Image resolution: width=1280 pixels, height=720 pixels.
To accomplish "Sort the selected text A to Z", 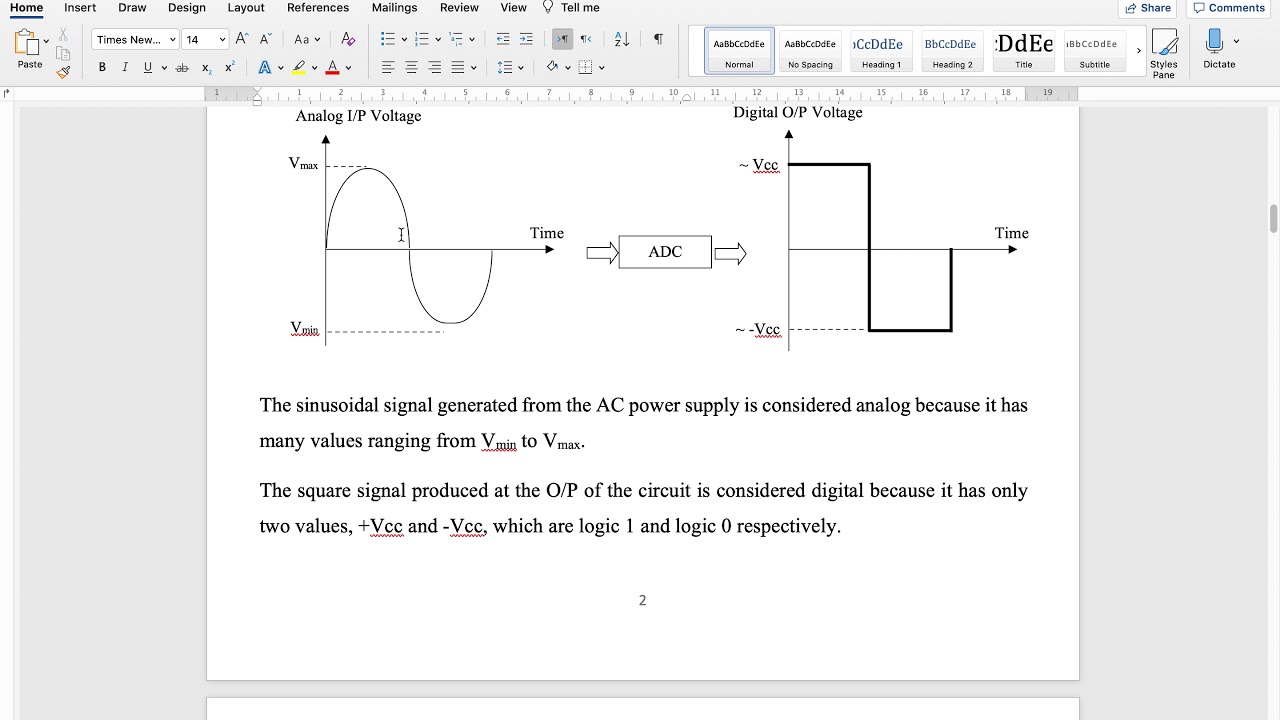I will pyautogui.click(x=621, y=39).
